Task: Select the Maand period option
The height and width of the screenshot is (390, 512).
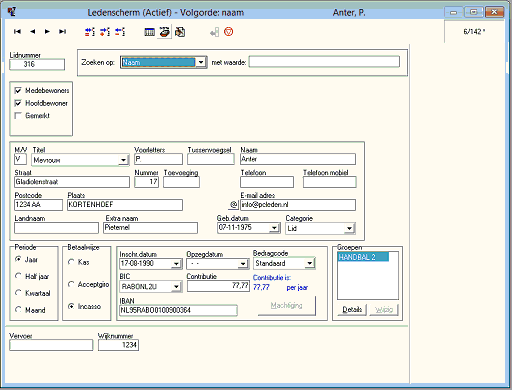Action: (18, 310)
